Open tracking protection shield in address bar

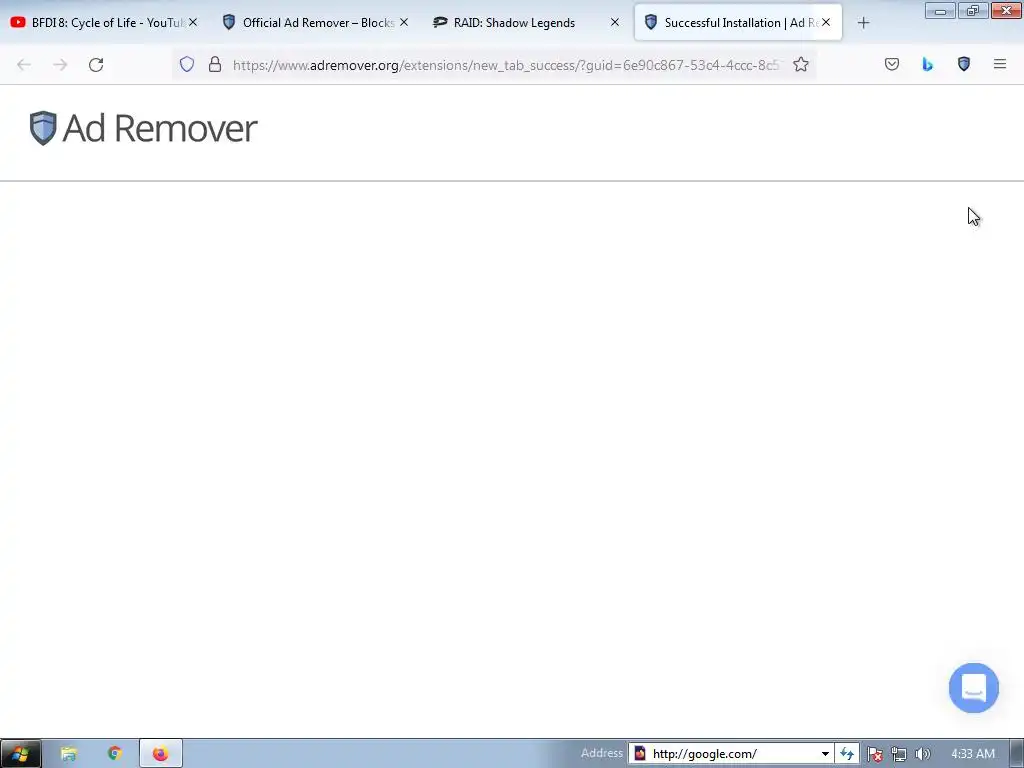(x=187, y=65)
